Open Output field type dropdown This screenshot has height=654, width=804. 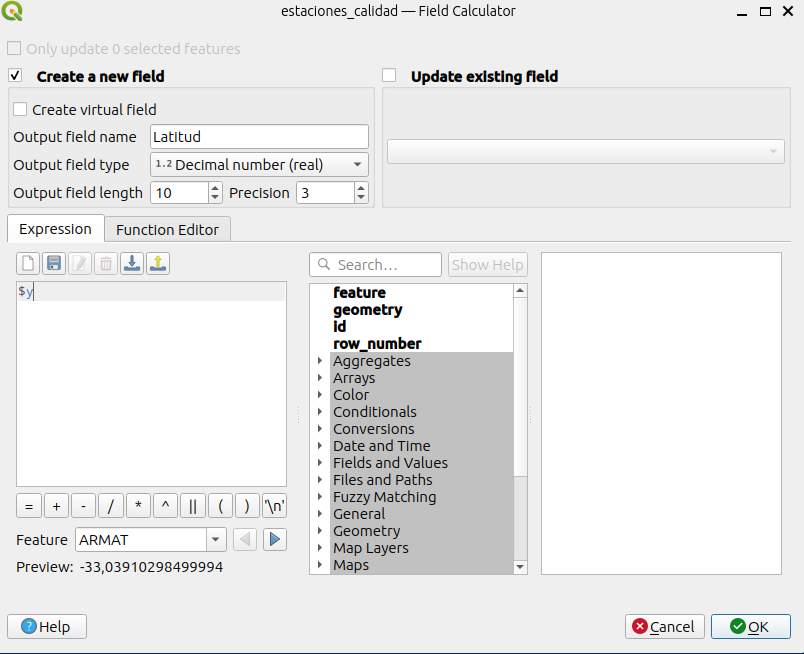tap(259, 165)
